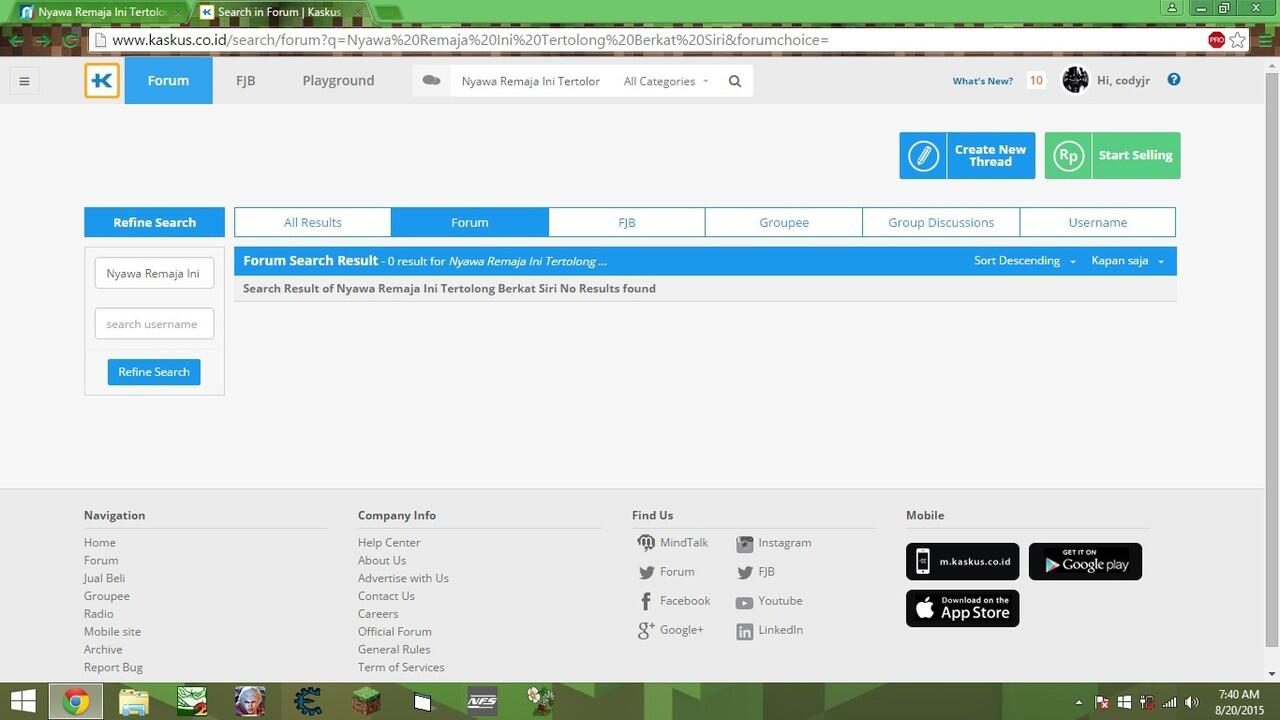Click the Kaskus logo icon
The height and width of the screenshot is (720, 1280).
[x=102, y=81]
